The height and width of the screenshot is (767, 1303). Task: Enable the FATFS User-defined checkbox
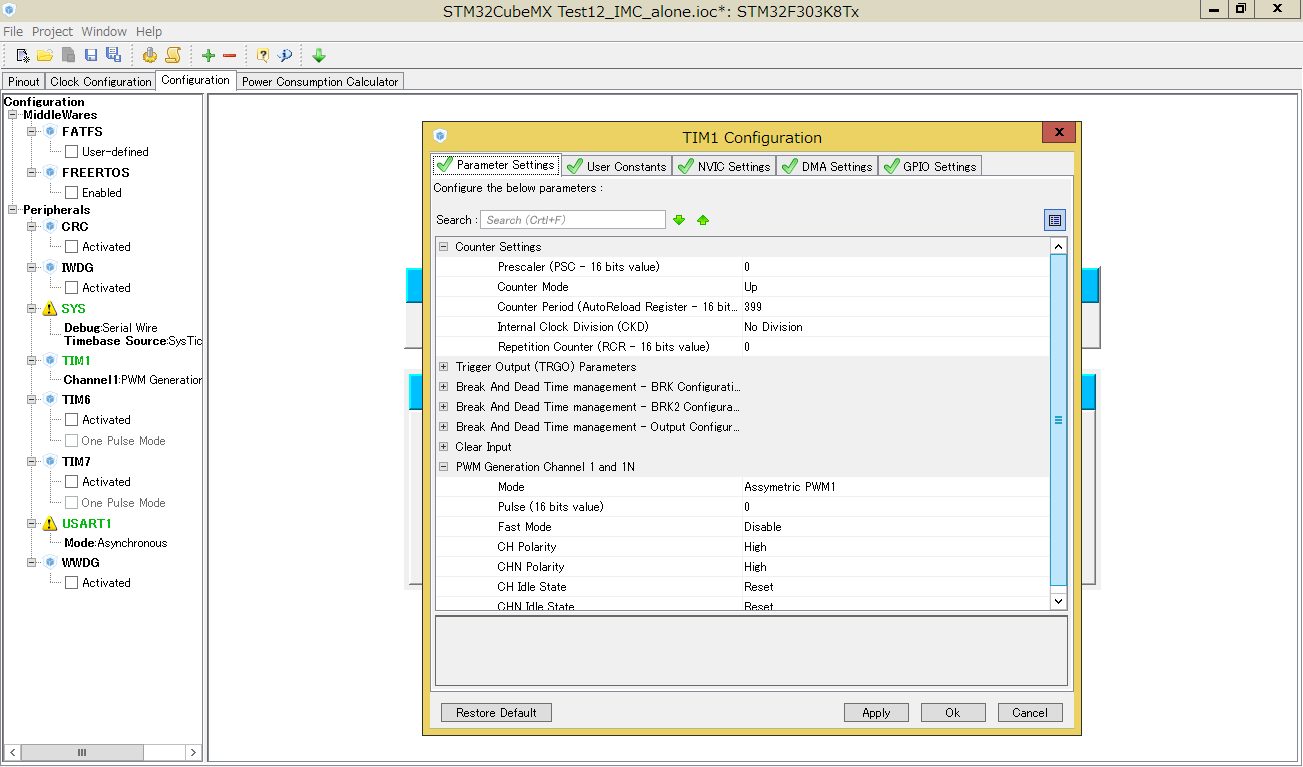[x=70, y=151]
